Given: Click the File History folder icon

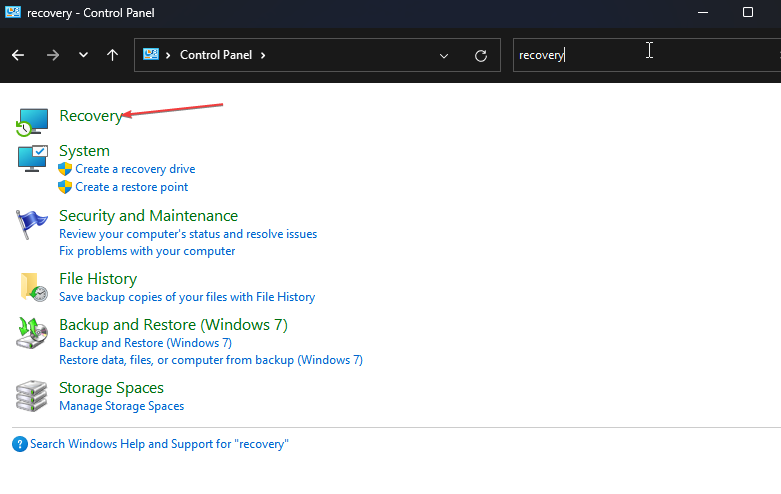Looking at the screenshot, I should [x=32, y=287].
